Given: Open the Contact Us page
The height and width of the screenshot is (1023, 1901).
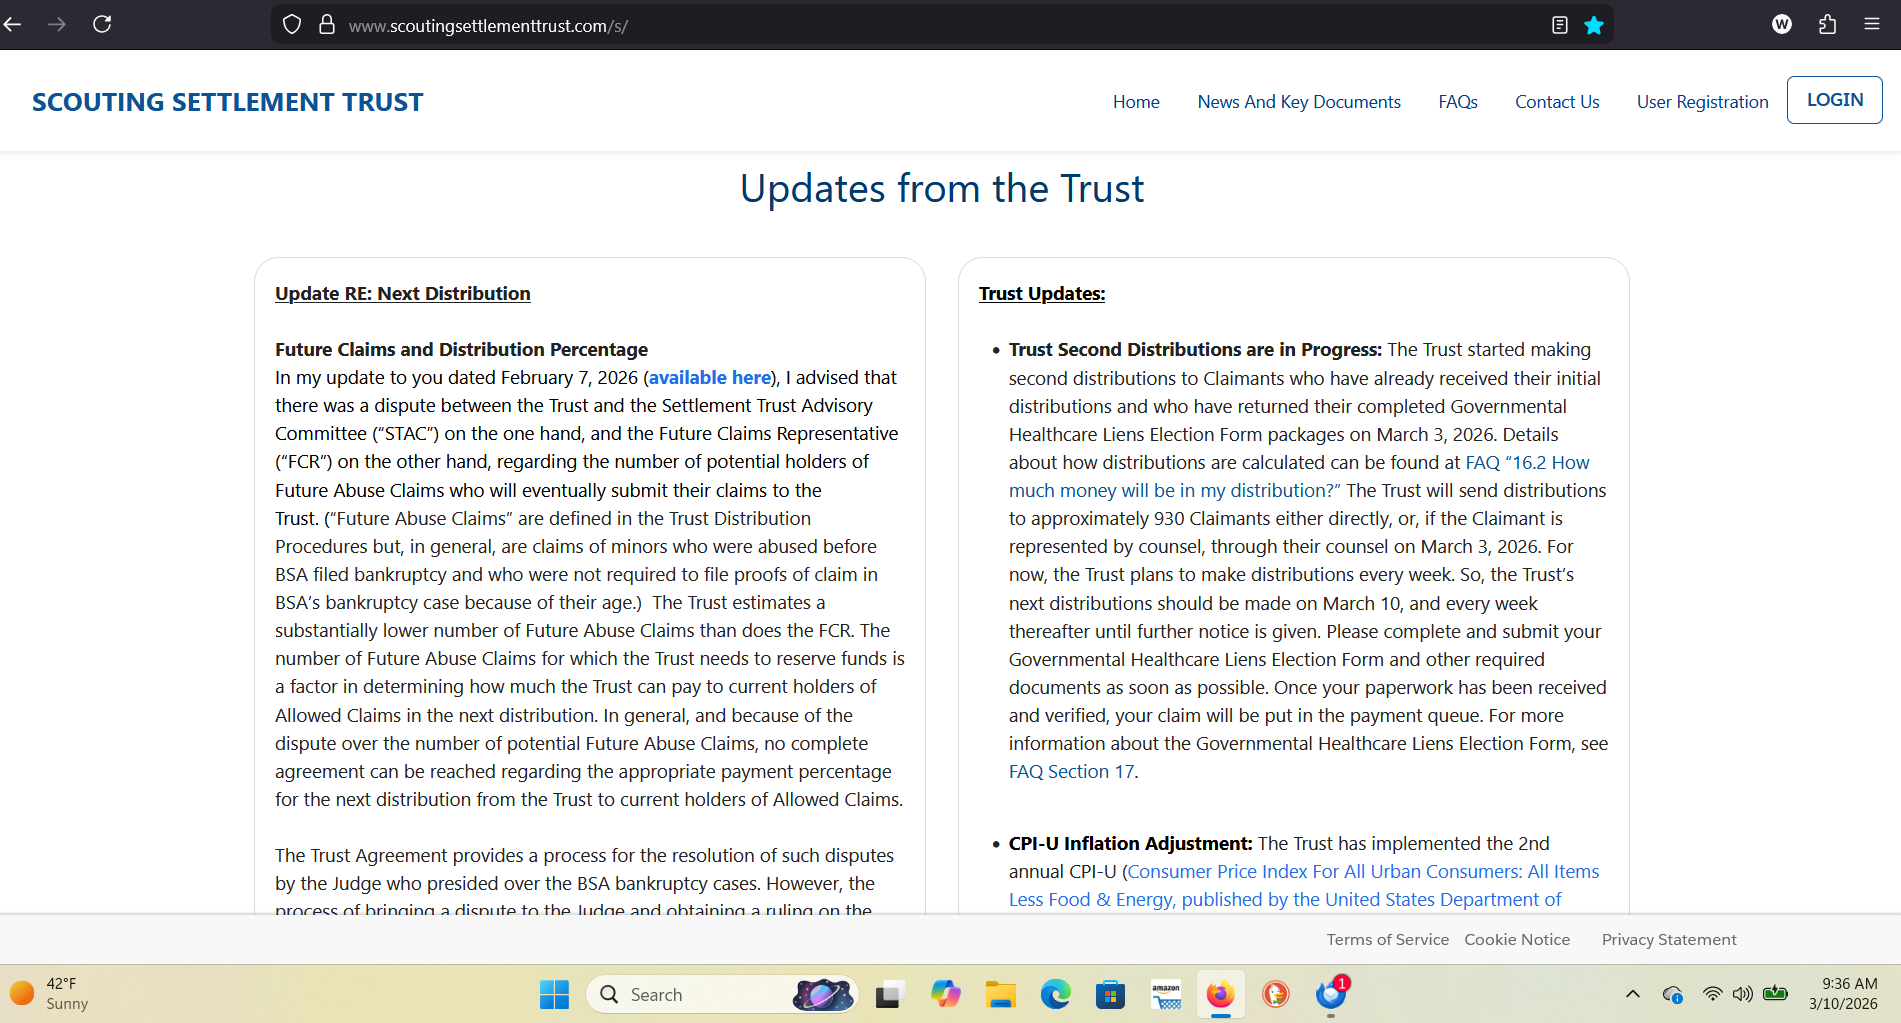Looking at the screenshot, I should point(1556,102).
